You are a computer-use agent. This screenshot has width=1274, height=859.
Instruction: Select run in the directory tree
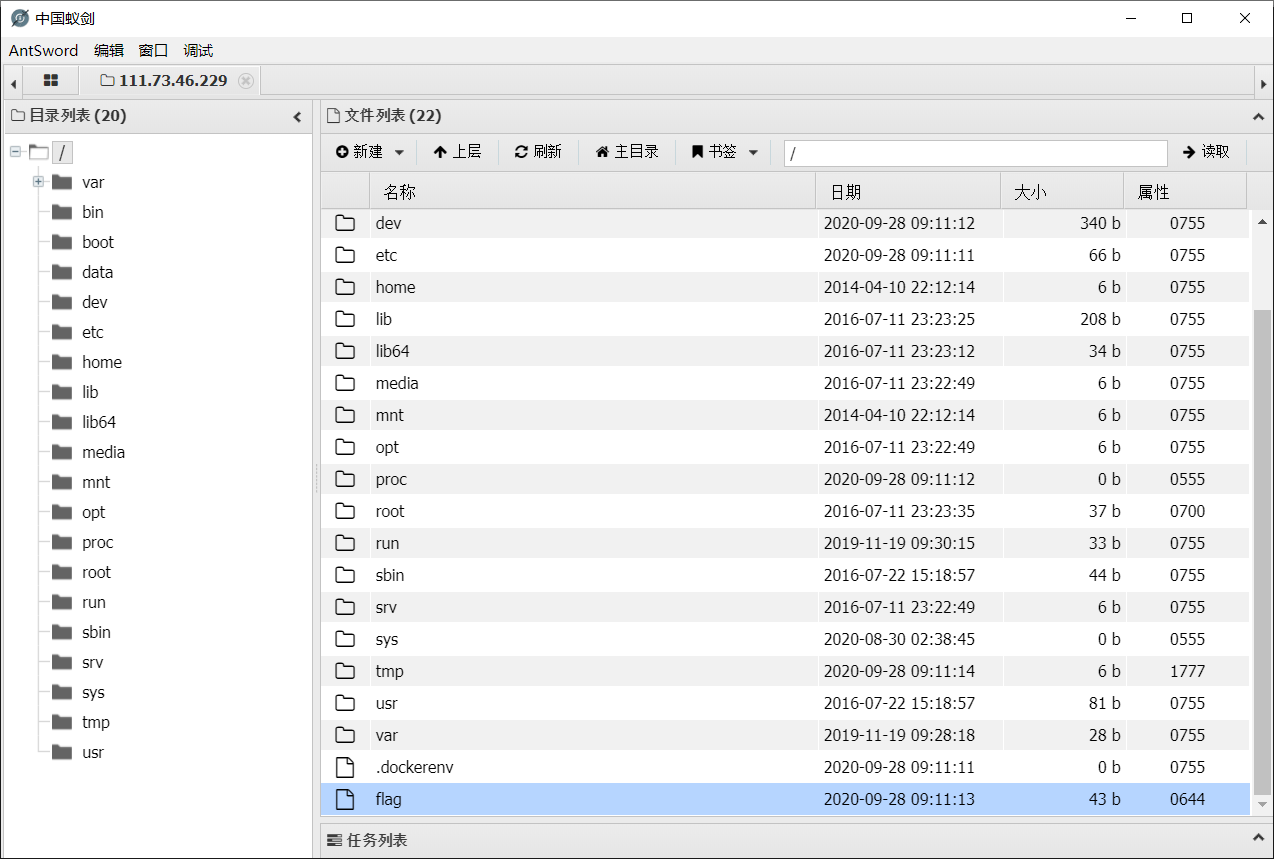coord(94,602)
